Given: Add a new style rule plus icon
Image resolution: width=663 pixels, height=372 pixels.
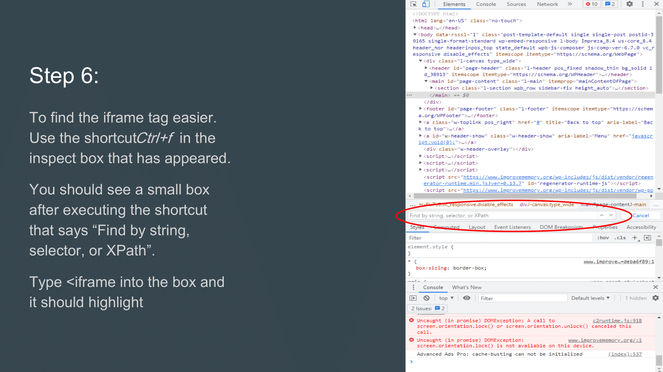Looking at the screenshot, I should click(635, 238).
